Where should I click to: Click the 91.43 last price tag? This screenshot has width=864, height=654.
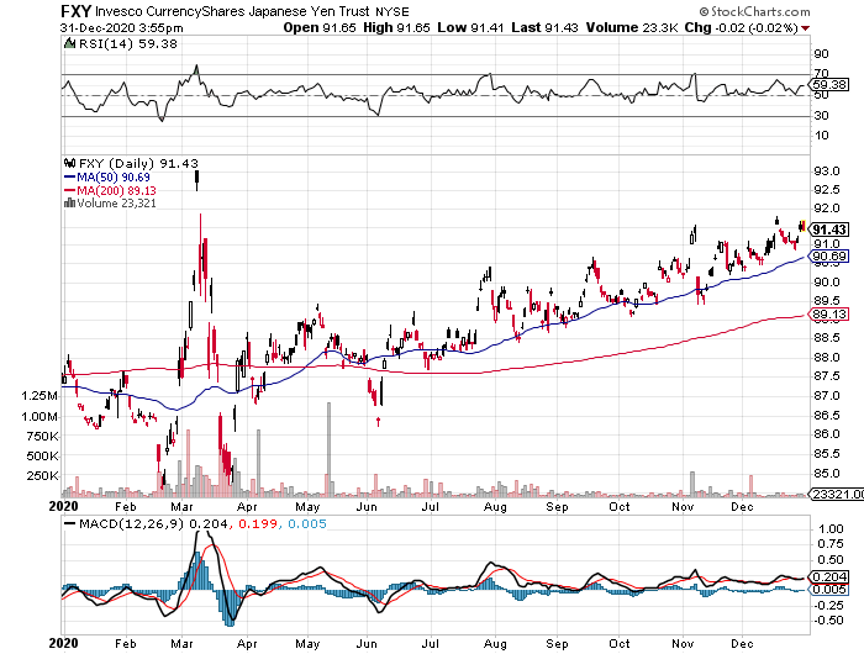(x=829, y=230)
